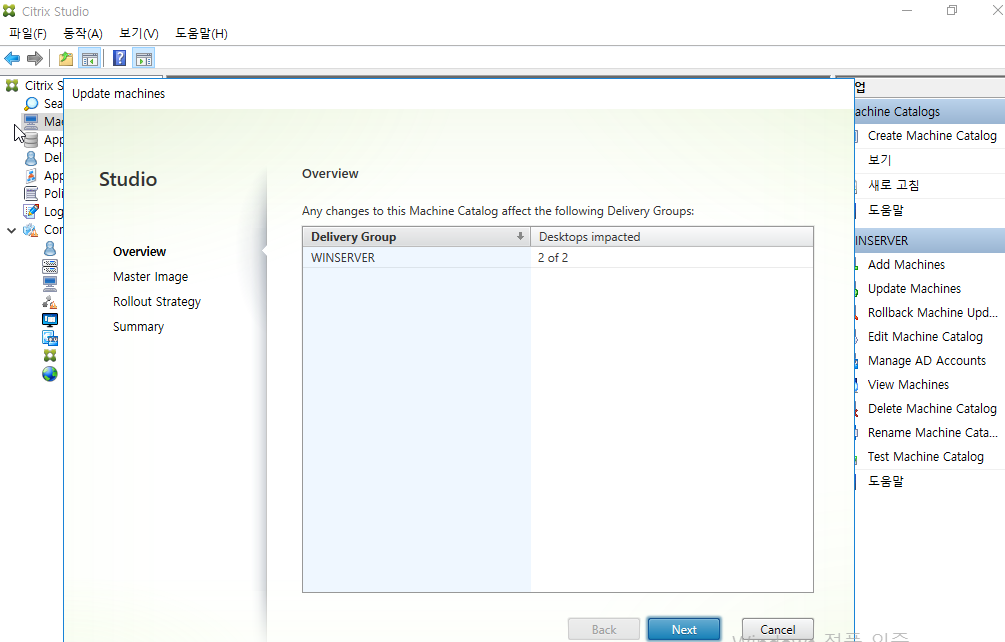Click the Citrix Studio title bar icon

coord(9,11)
